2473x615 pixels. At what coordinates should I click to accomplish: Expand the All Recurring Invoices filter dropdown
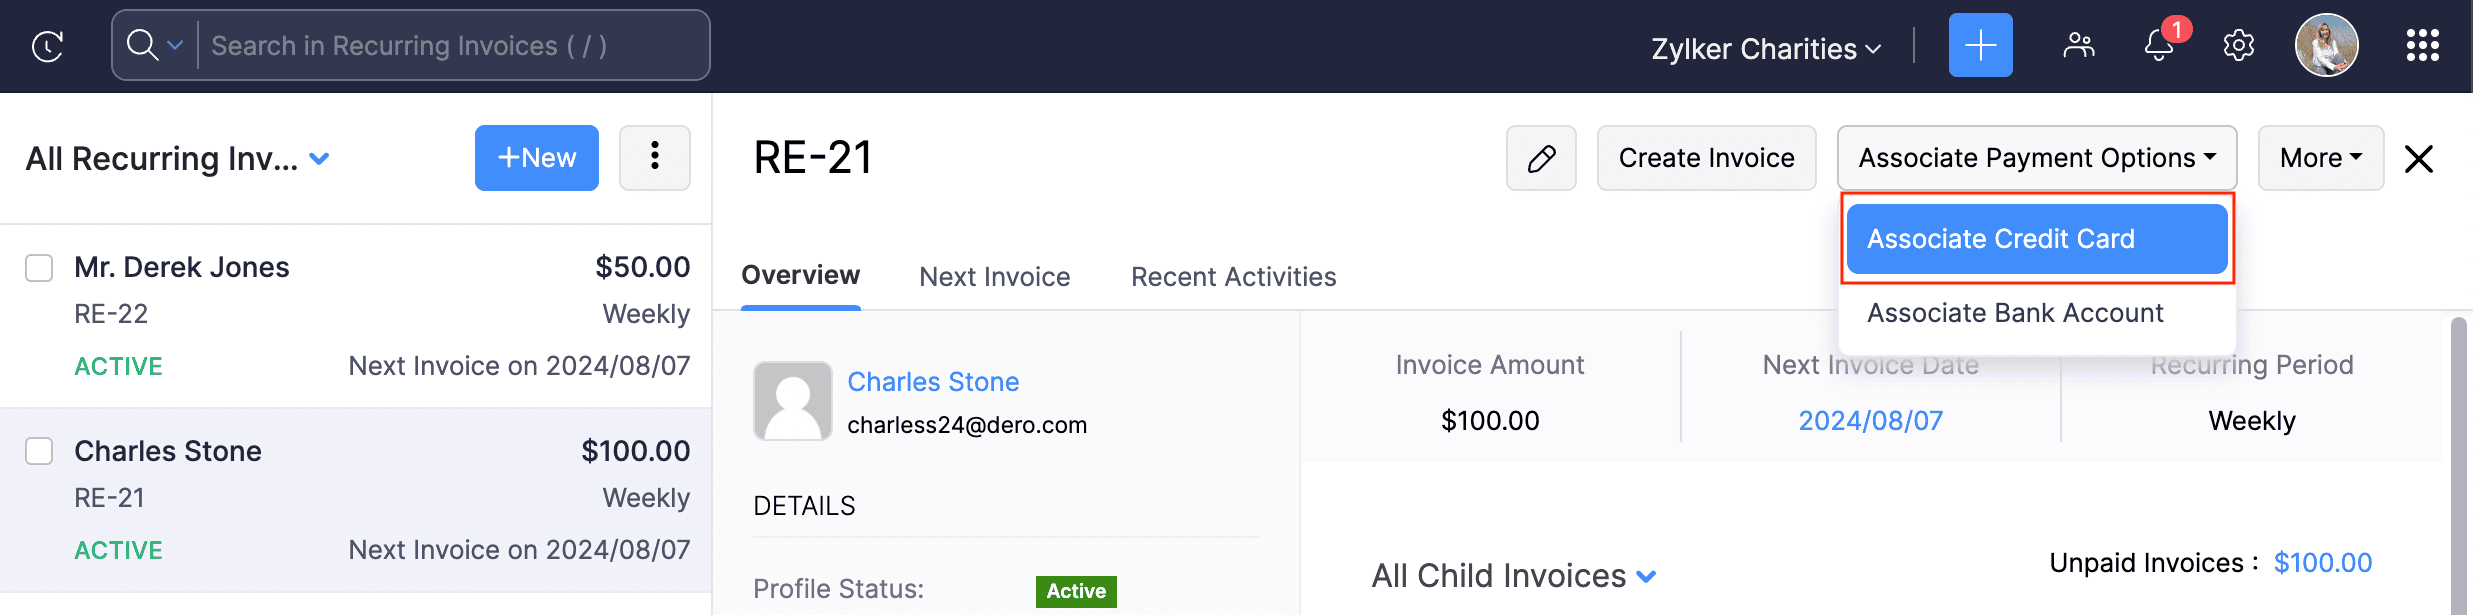[x=320, y=159]
